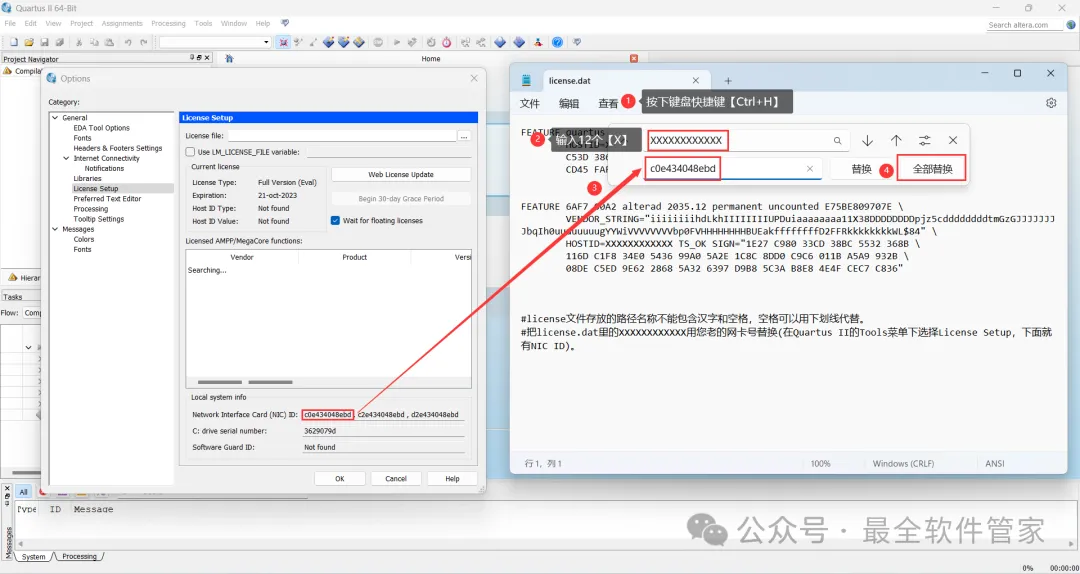Switch to the System messages tab
Viewport: 1080px width, 574px height.
tap(33, 557)
